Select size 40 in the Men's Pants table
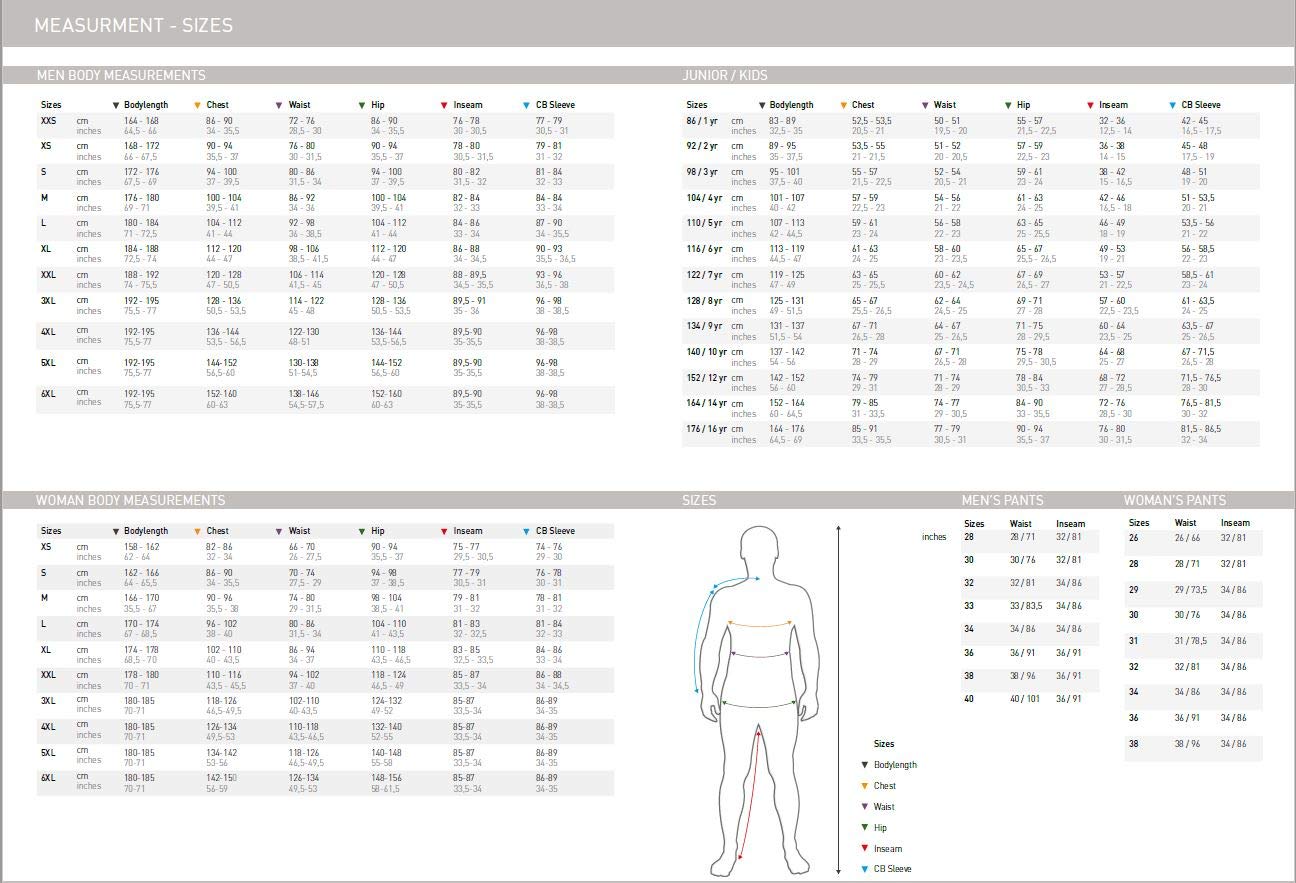Screen dimensions: 1296x883 tap(969, 699)
